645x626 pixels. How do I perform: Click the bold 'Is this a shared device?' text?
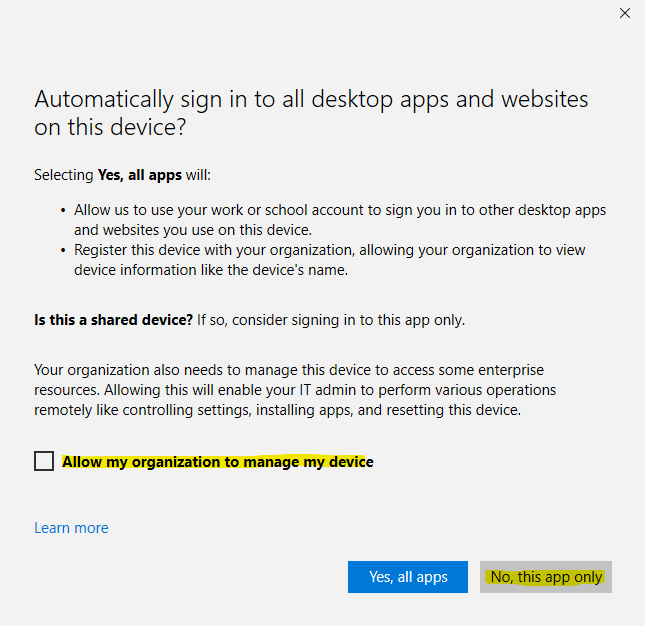coord(112,320)
